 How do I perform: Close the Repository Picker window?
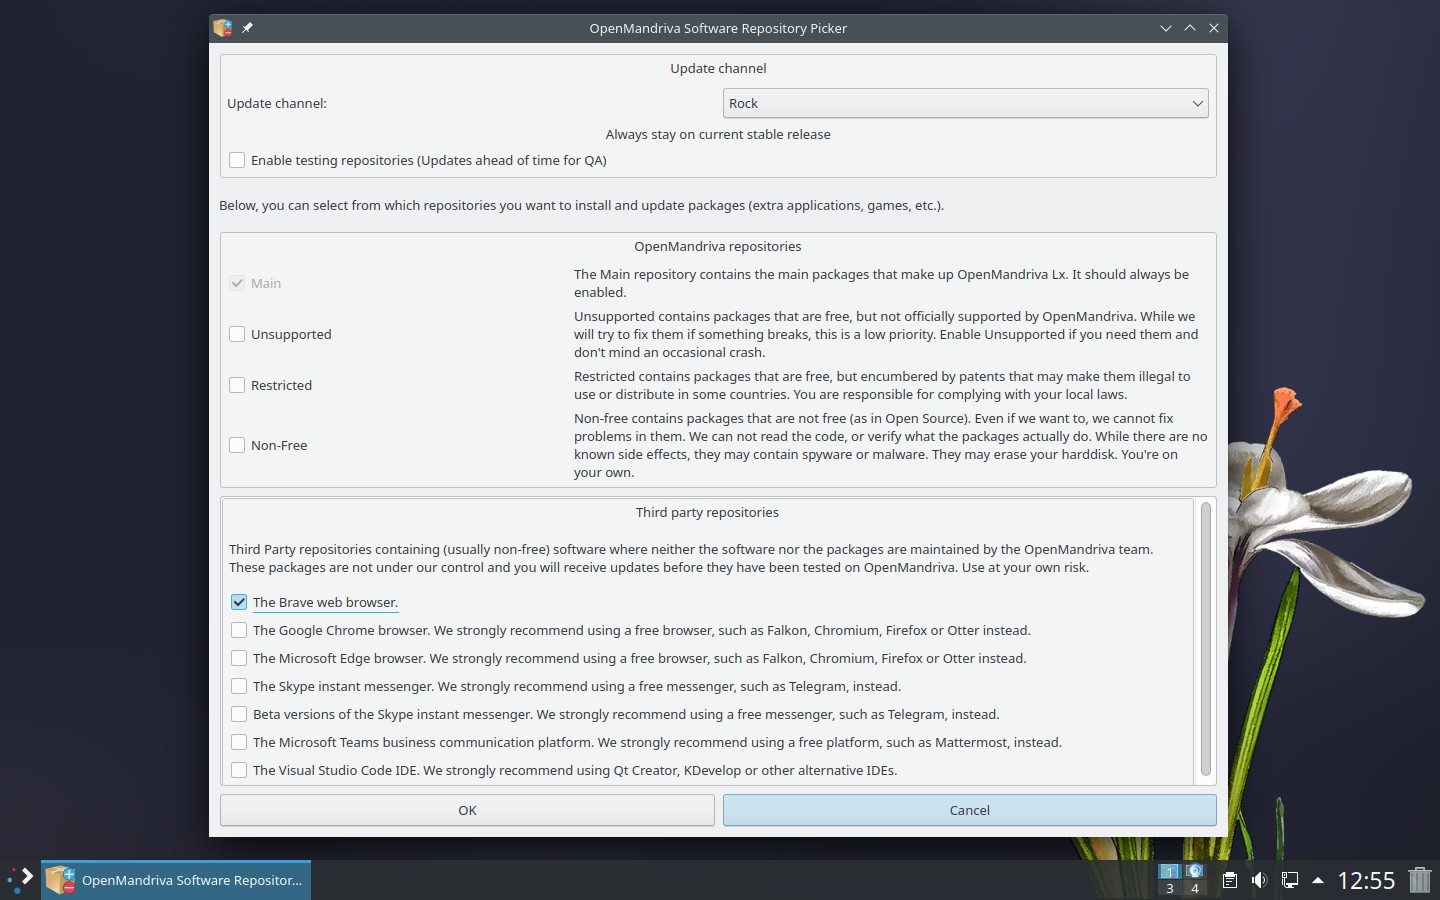click(1214, 28)
